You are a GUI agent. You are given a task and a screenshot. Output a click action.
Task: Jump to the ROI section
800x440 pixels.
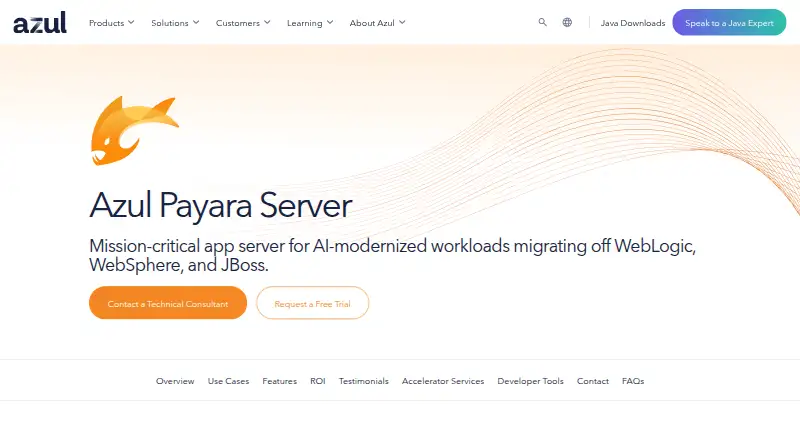317,381
